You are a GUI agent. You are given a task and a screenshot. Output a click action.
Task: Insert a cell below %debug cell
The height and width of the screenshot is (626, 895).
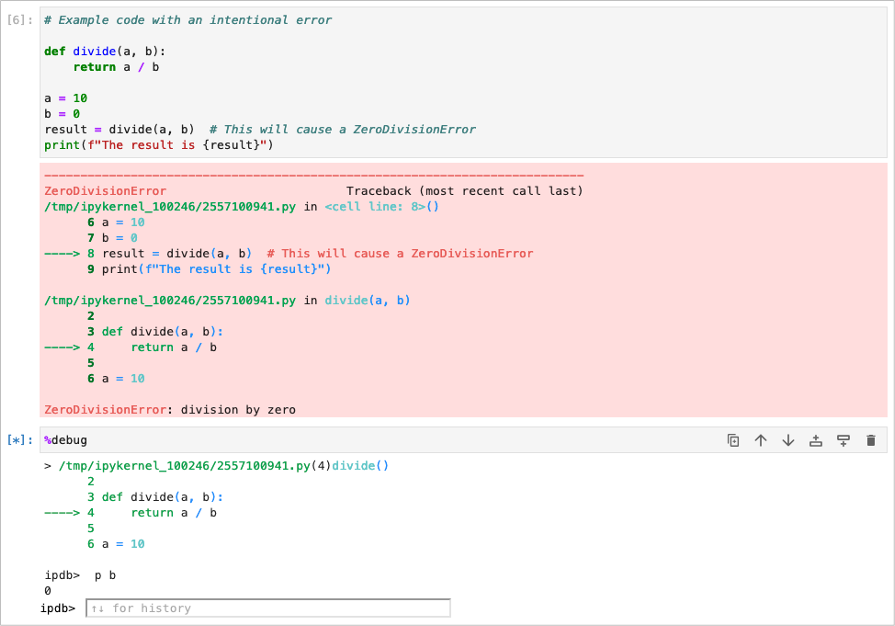coord(843,440)
